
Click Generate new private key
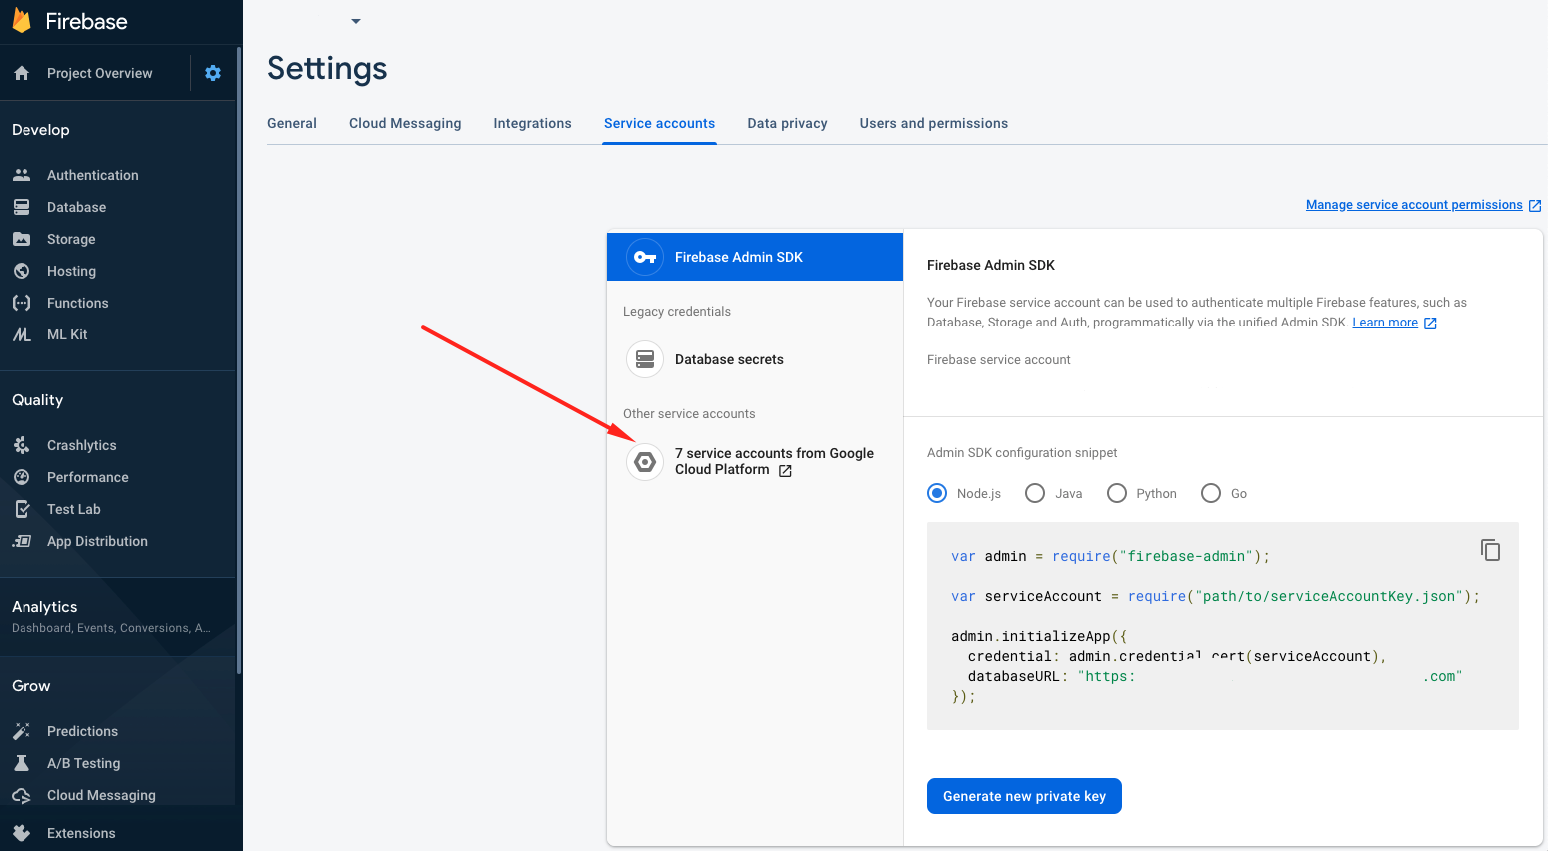(x=1024, y=795)
